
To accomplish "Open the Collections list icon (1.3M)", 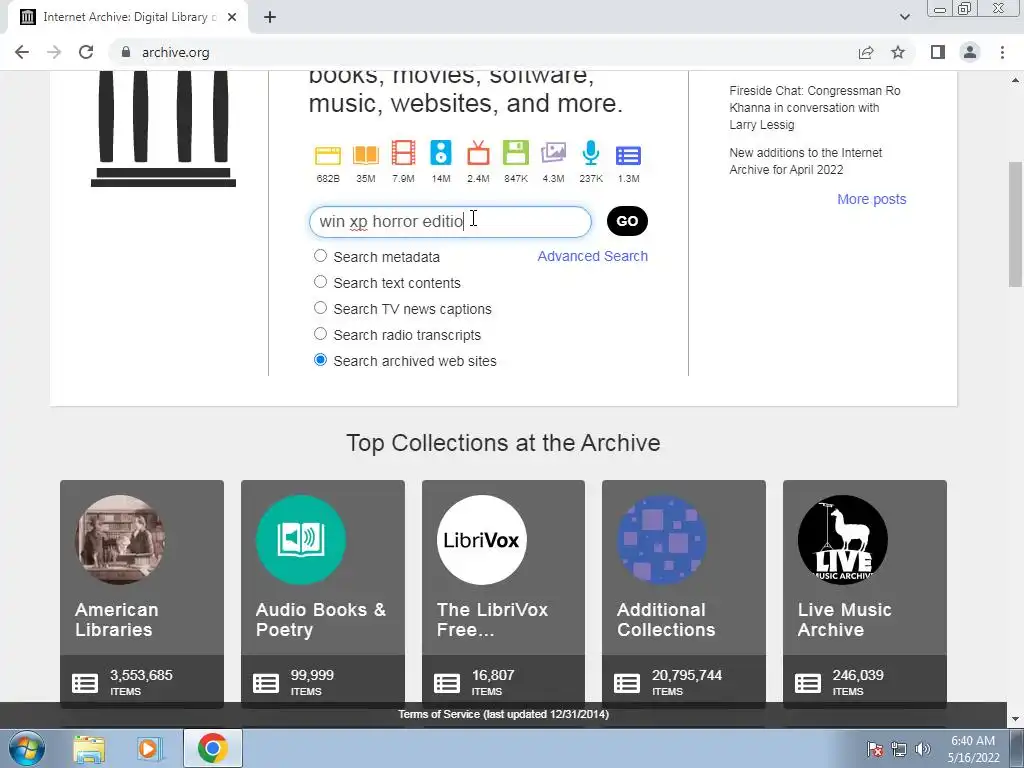I will [628, 155].
